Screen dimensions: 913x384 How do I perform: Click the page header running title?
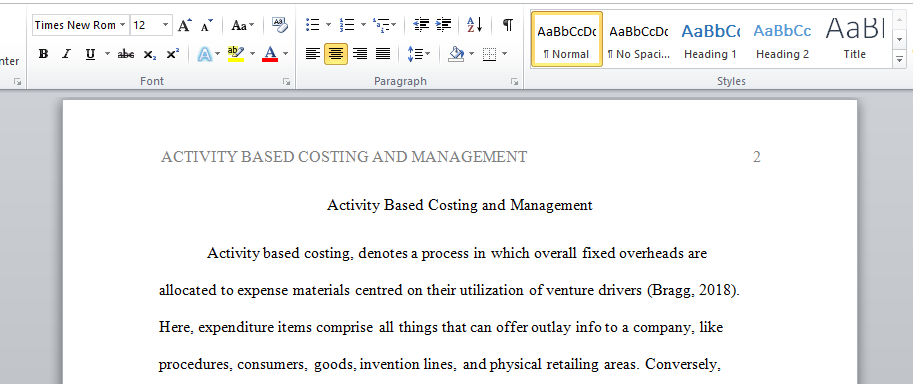[x=344, y=157]
